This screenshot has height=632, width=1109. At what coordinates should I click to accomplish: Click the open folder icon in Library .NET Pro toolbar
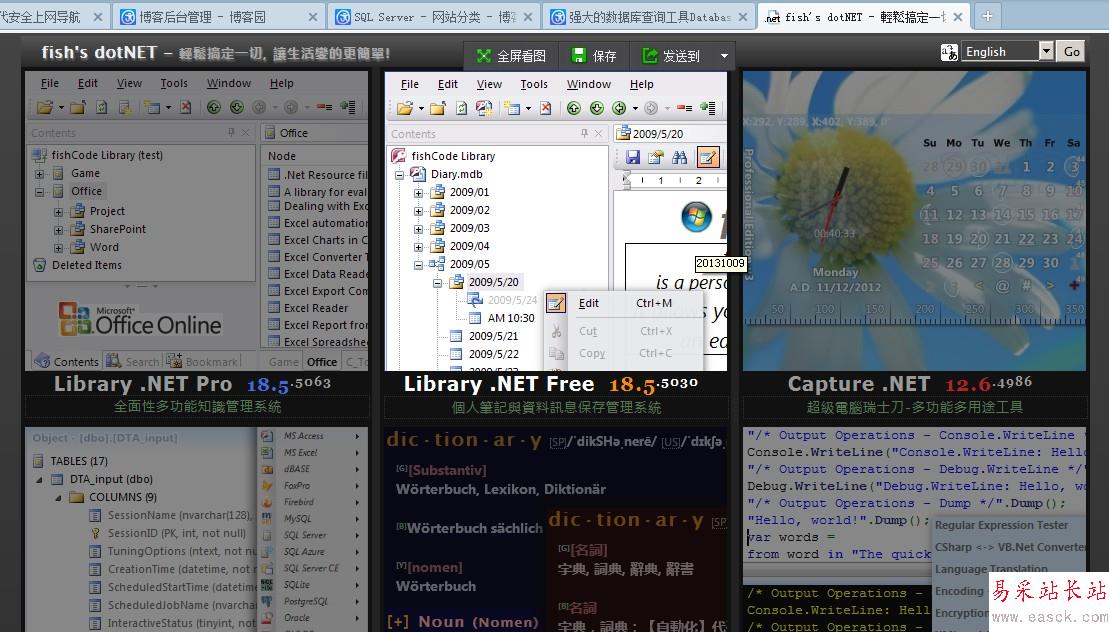(x=45, y=107)
